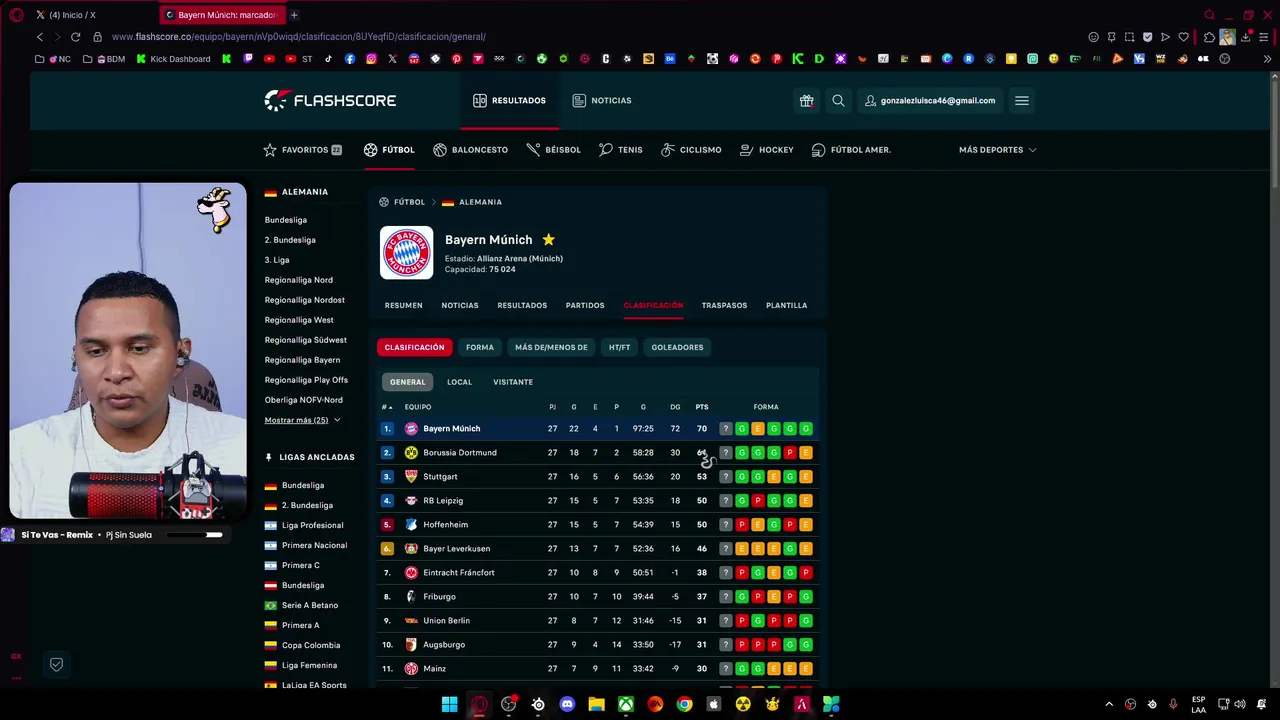
Task: Select the Forma standings filter
Action: coord(479,347)
